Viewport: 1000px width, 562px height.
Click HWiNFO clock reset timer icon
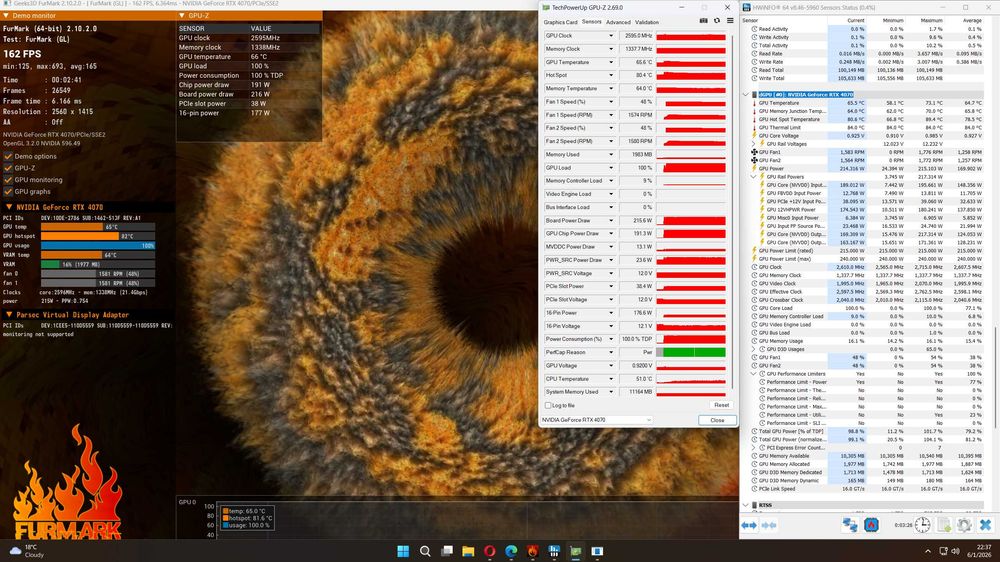click(923, 525)
